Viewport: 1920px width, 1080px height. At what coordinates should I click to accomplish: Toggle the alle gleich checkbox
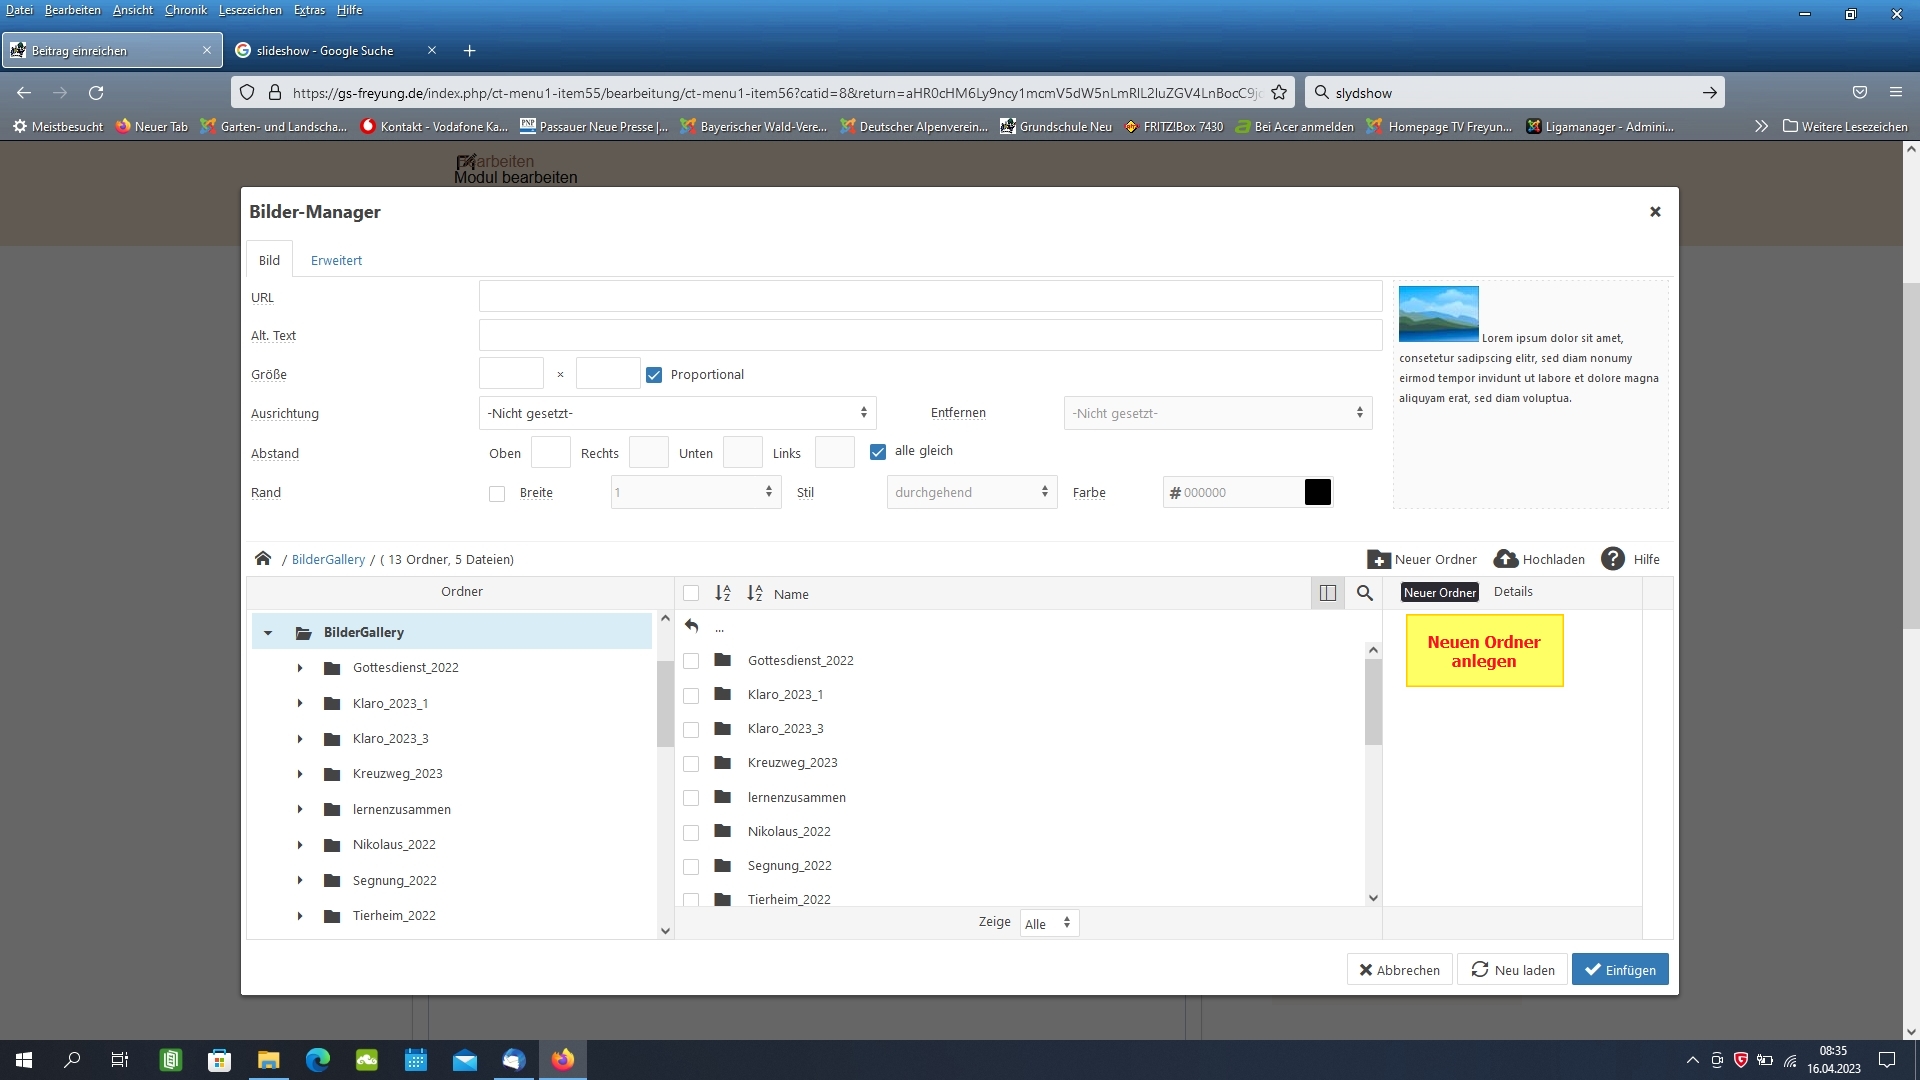878,452
